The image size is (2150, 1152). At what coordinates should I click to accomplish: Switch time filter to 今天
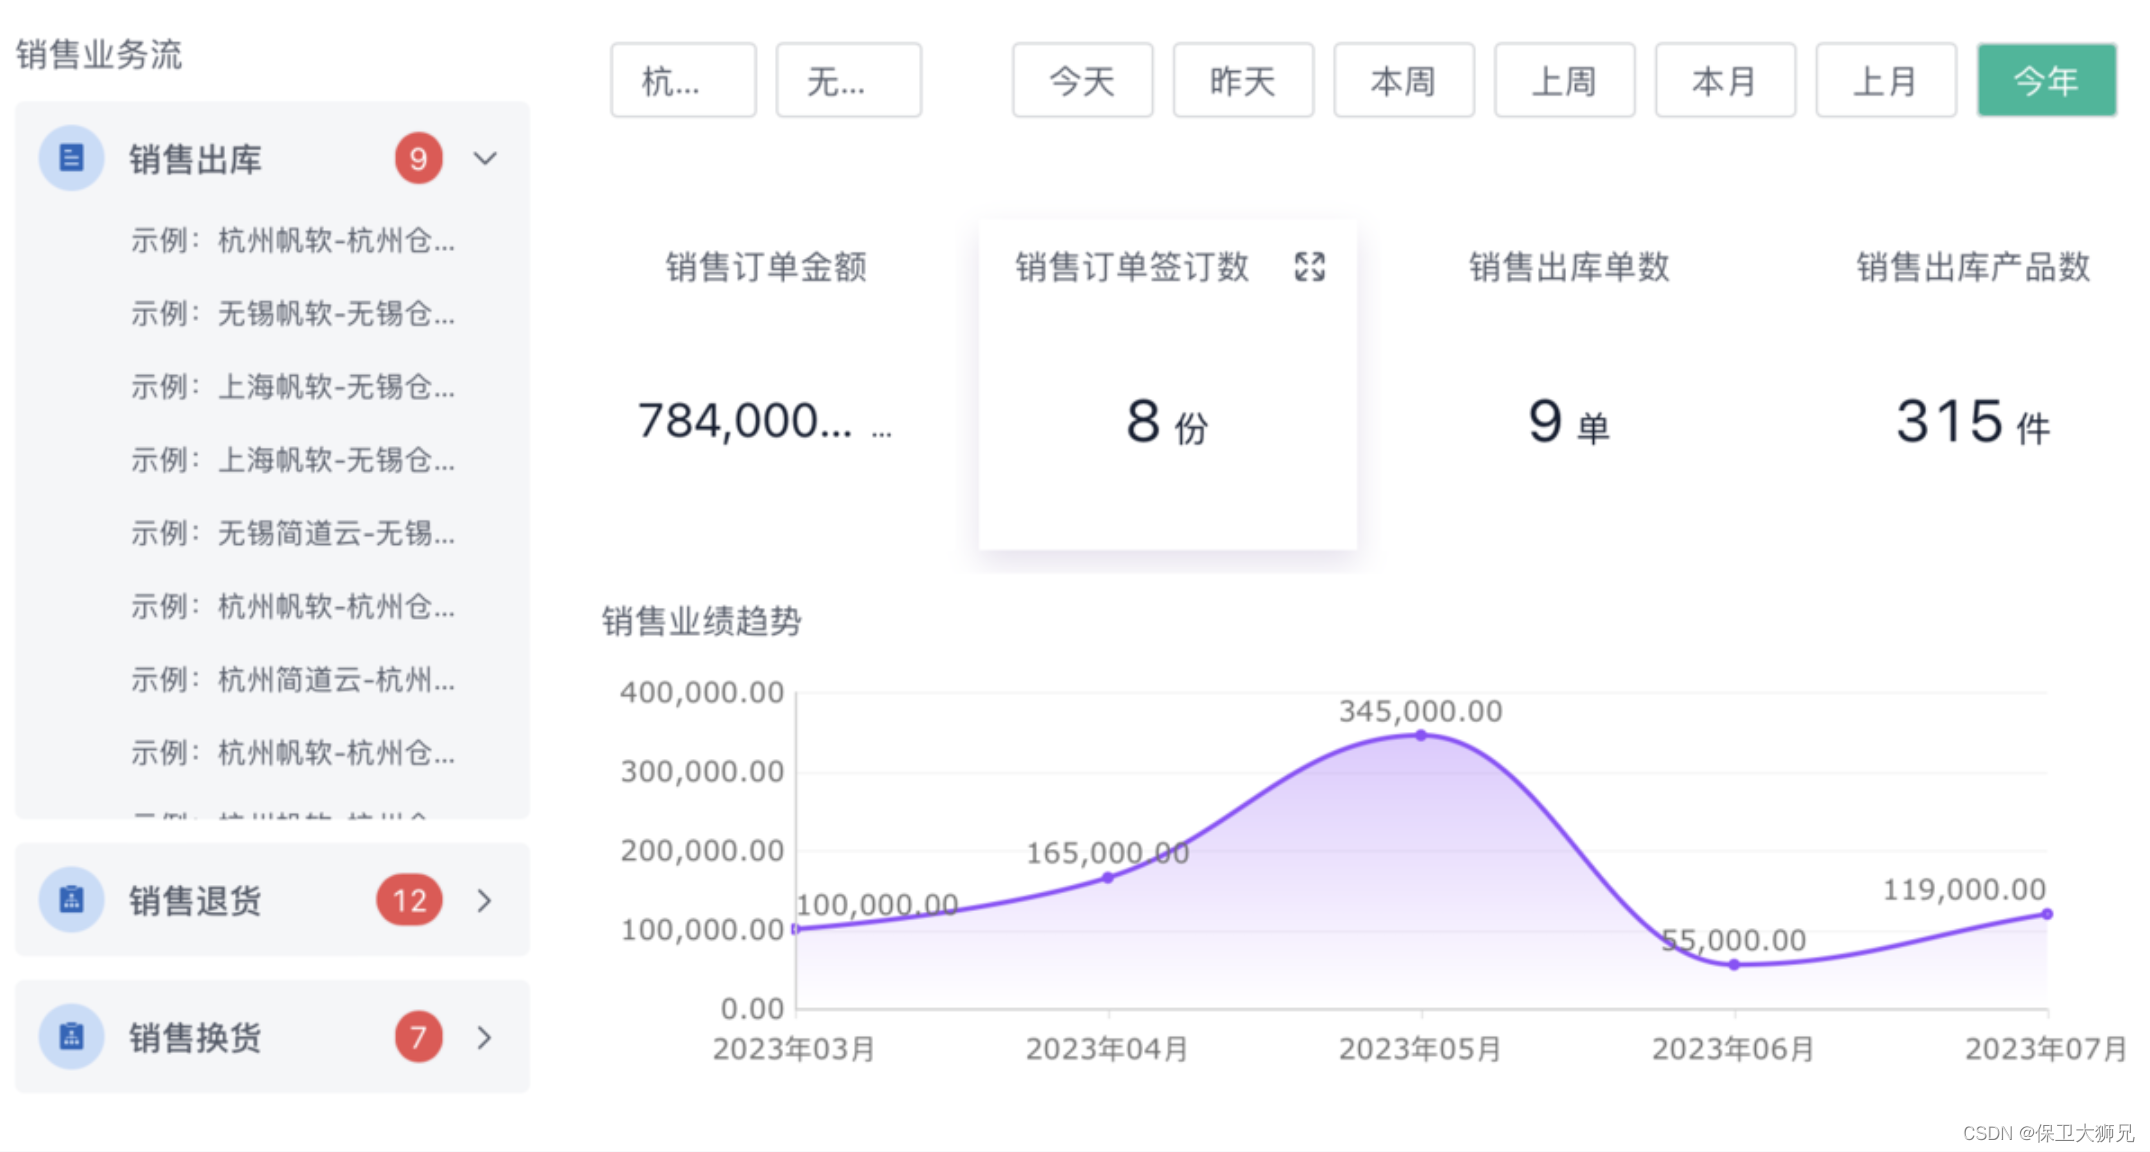click(x=1082, y=80)
